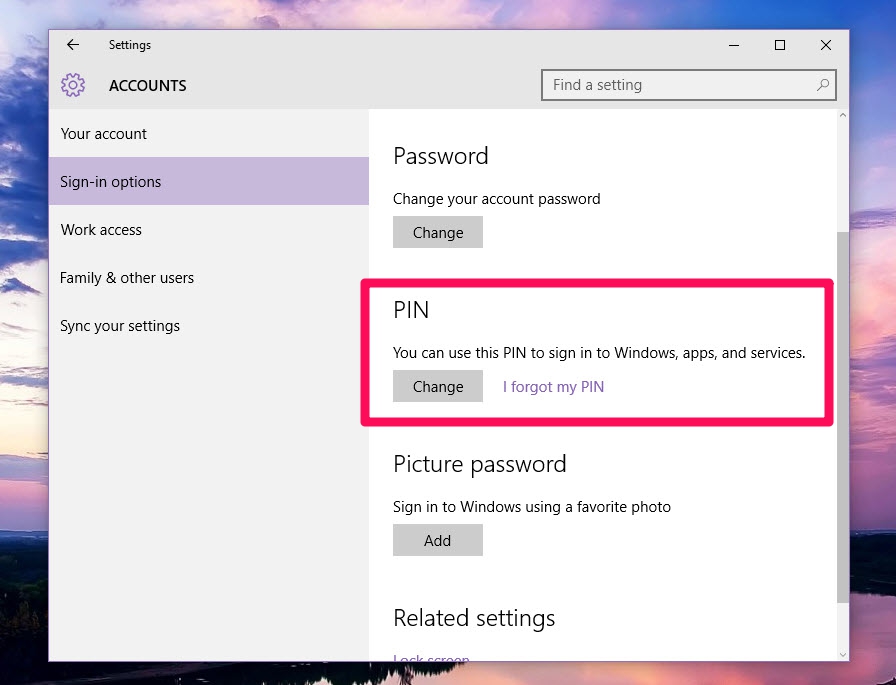Go to the Work access page
Screen dimensions: 896x685
click(x=101, y=230)
